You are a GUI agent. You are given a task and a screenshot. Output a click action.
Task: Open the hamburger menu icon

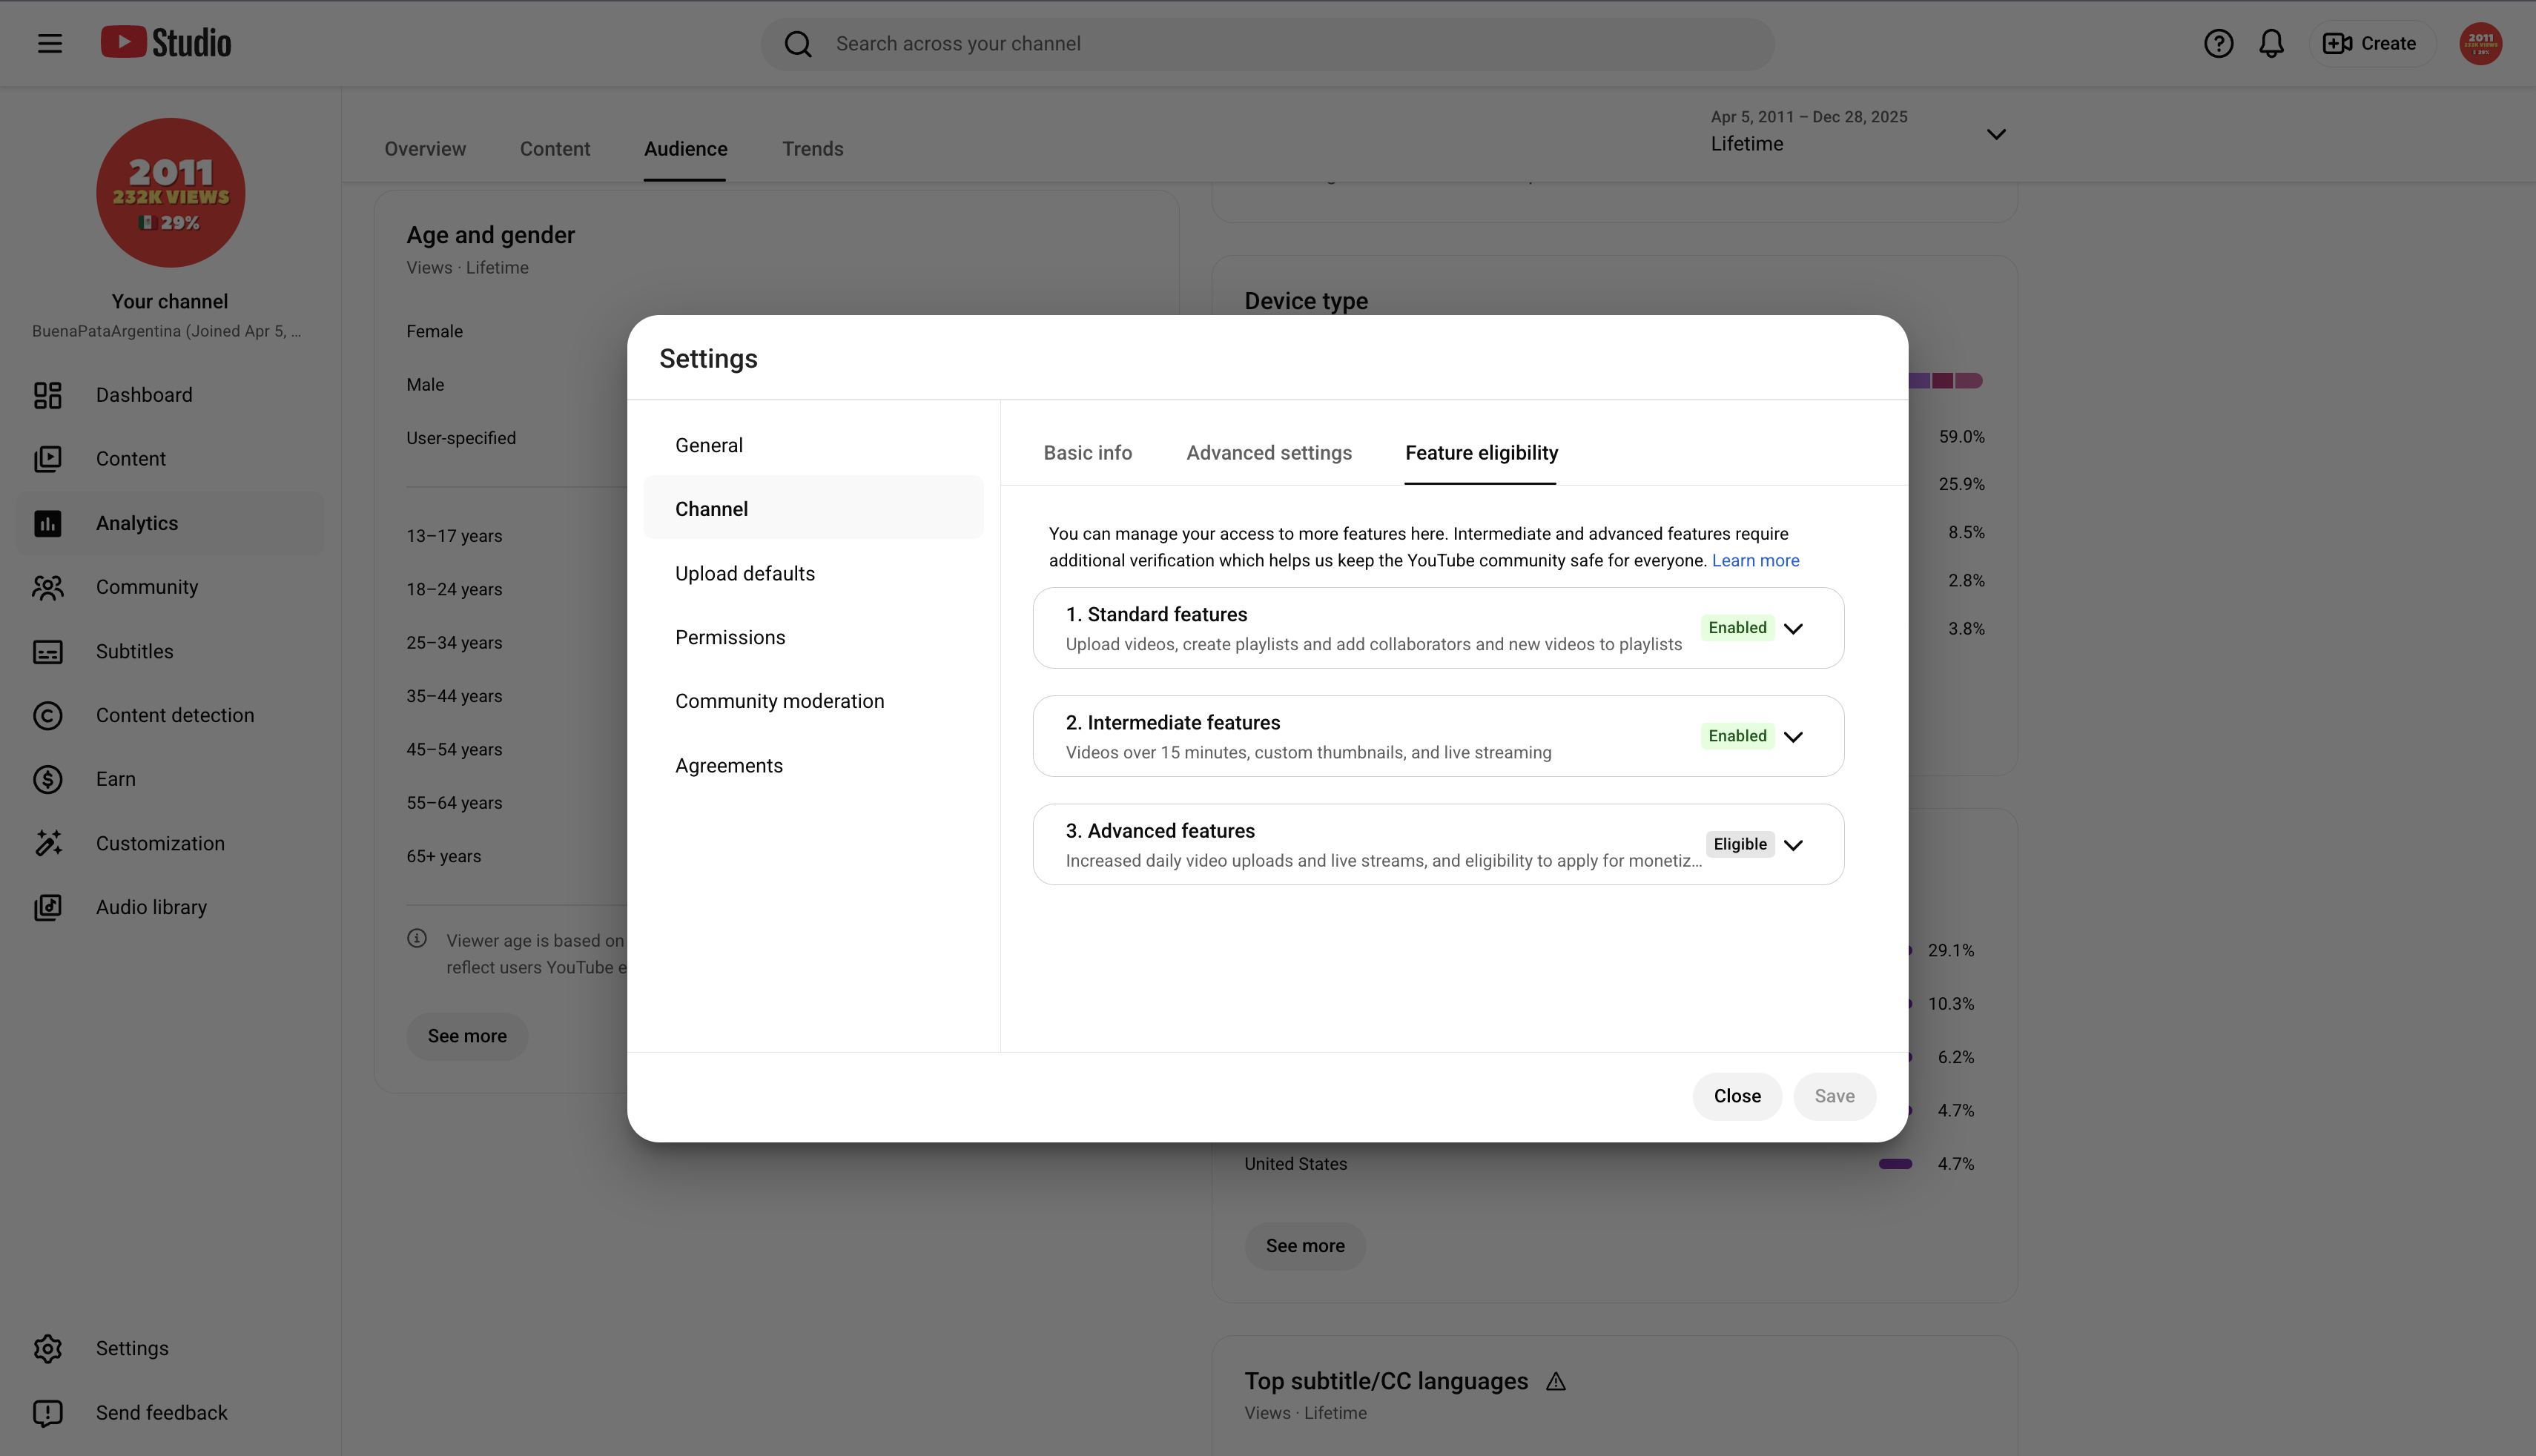coord(50,43)
